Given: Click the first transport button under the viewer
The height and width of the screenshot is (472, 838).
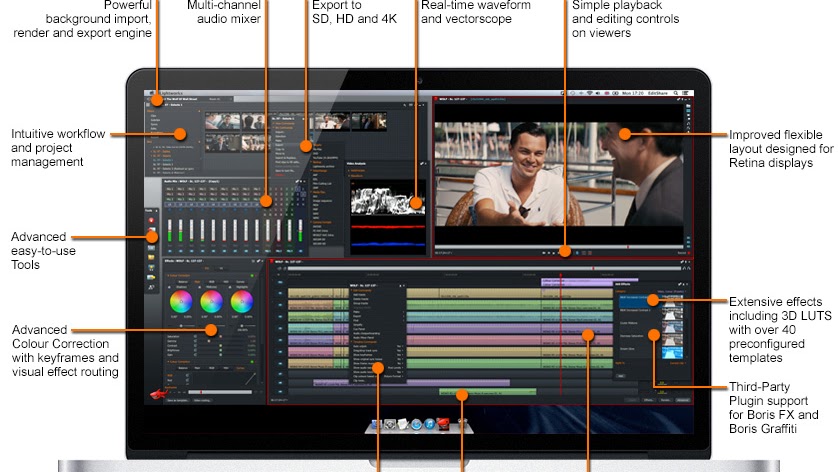Looking at the screenshot, I should coord(544,253).
